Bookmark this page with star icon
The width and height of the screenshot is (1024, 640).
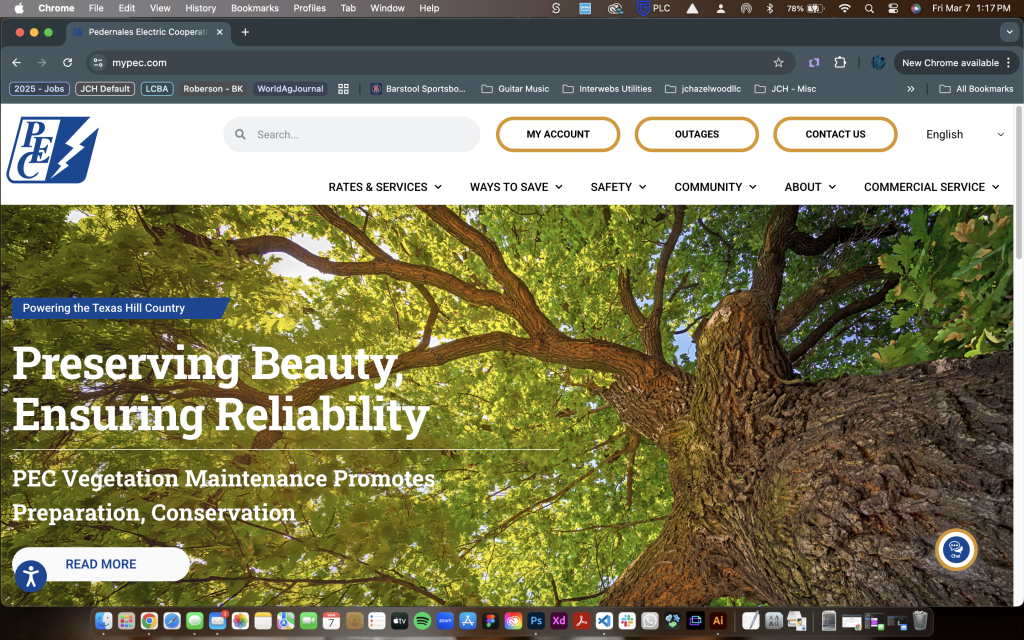778,62
